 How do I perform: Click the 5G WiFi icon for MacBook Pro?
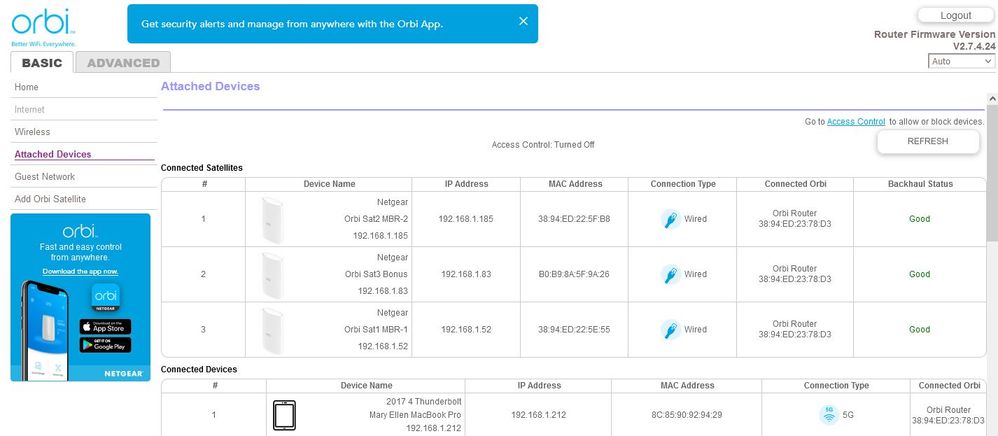coord(829,414)
